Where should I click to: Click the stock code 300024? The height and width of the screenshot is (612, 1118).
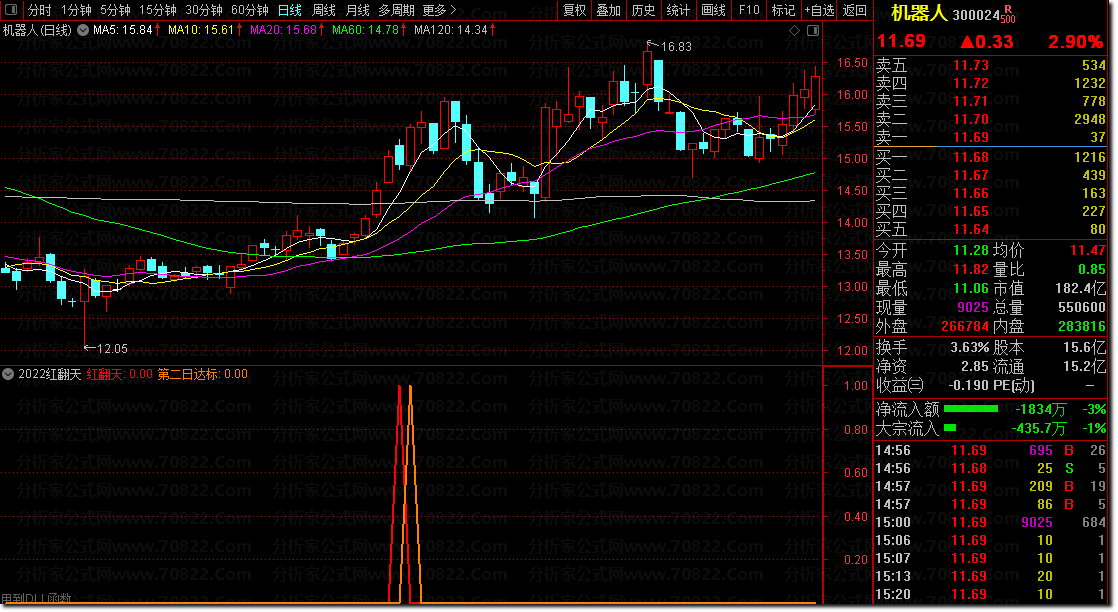coord(976,15)
